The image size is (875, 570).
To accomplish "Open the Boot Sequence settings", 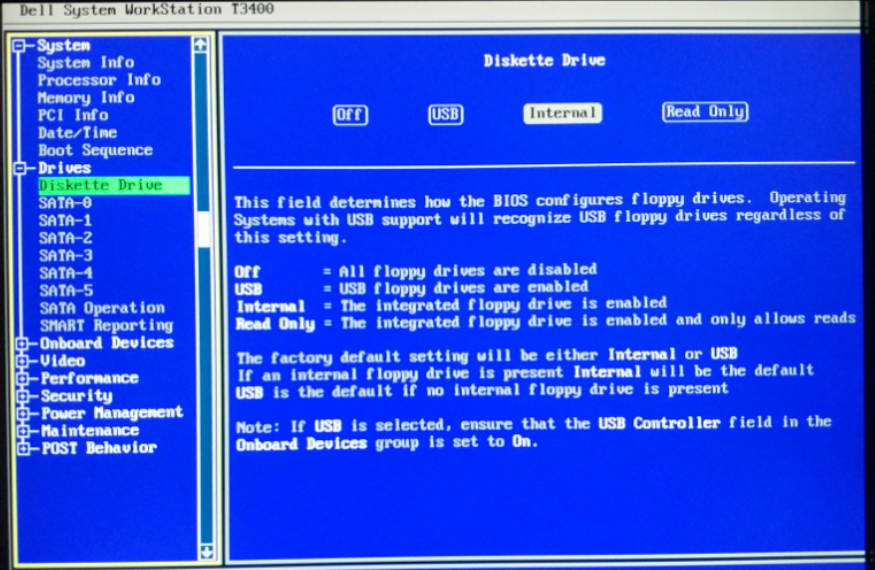I will click(95, 150).
